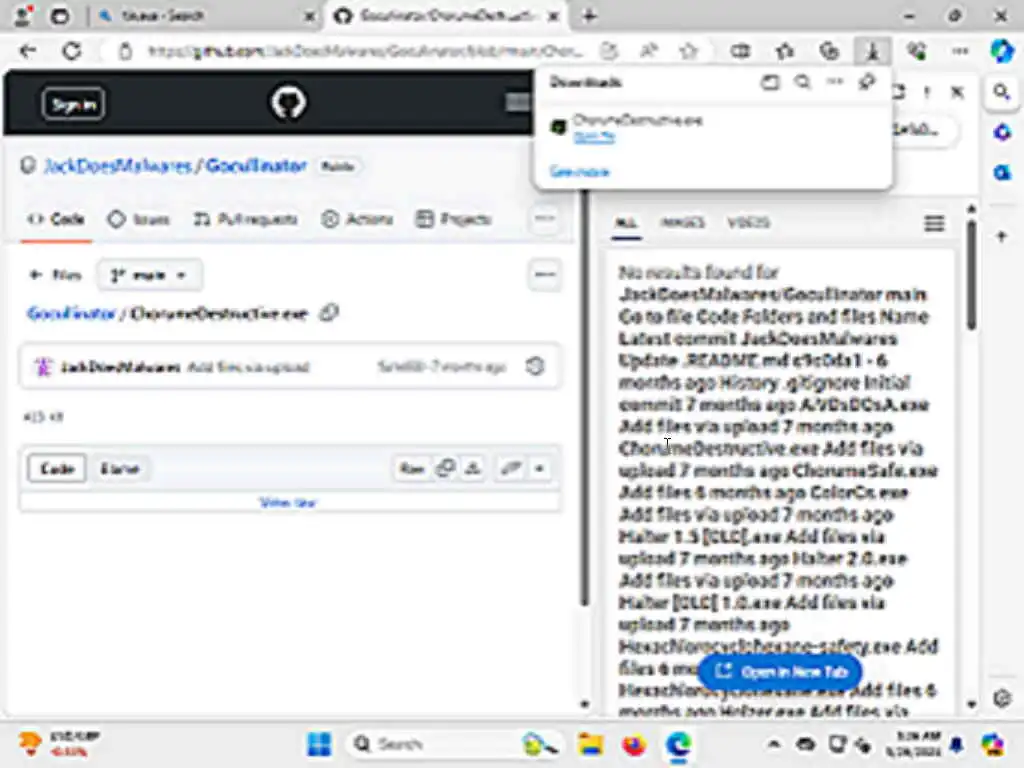Open browser settings and more menu
Screen dimensions: 1024x768
point(960,51)
